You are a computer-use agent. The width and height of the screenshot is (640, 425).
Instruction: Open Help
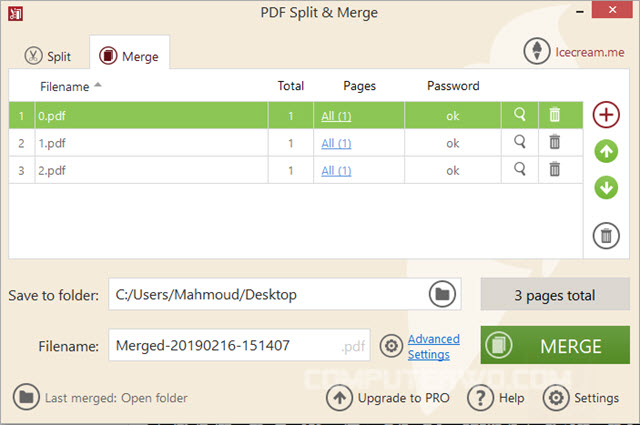click(x=511, y=398)
